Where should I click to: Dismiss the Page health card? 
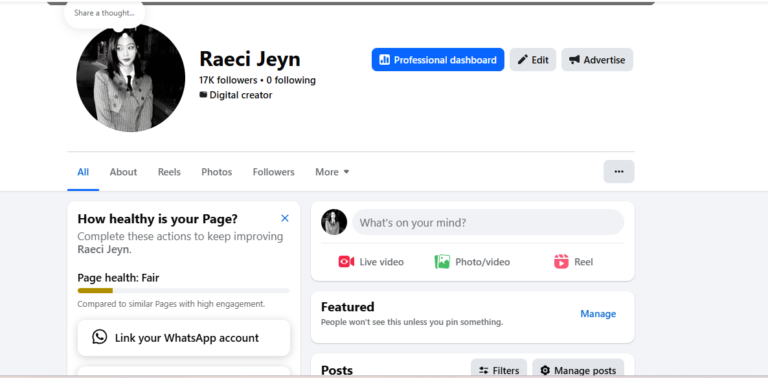tap(285, 218)
